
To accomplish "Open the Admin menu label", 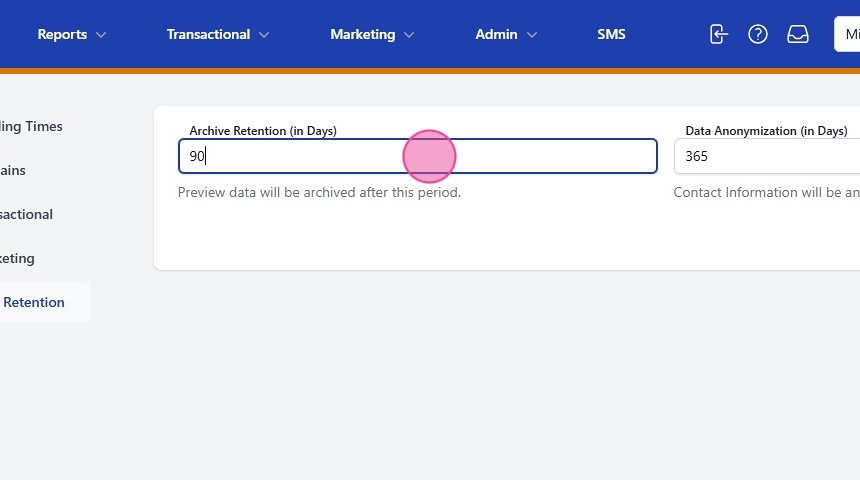I will 496,34.
